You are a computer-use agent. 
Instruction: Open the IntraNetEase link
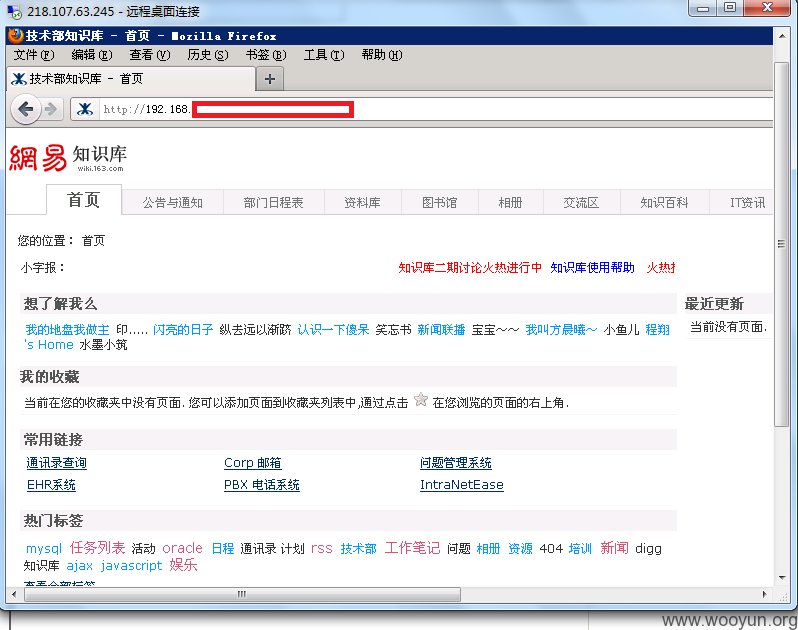(462, 484)
